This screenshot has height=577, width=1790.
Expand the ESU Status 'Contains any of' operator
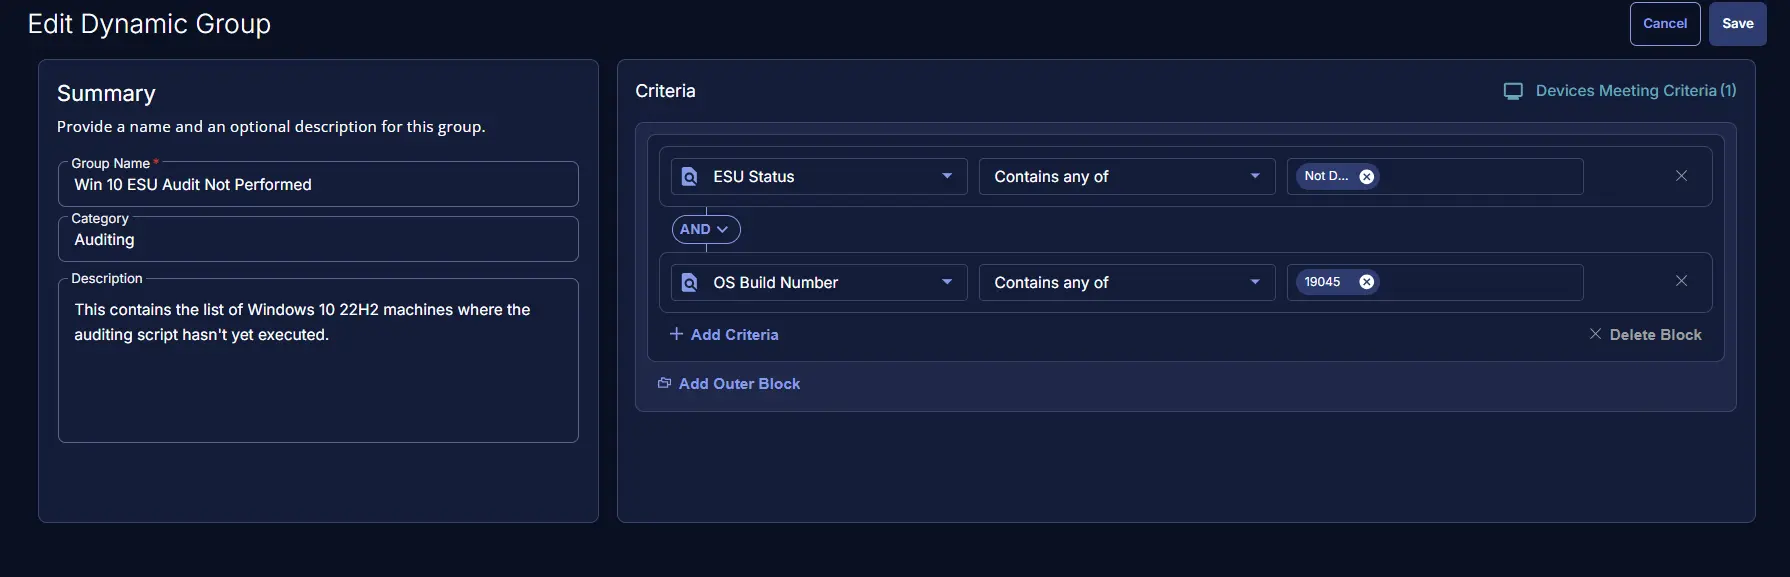(1254, 176)
